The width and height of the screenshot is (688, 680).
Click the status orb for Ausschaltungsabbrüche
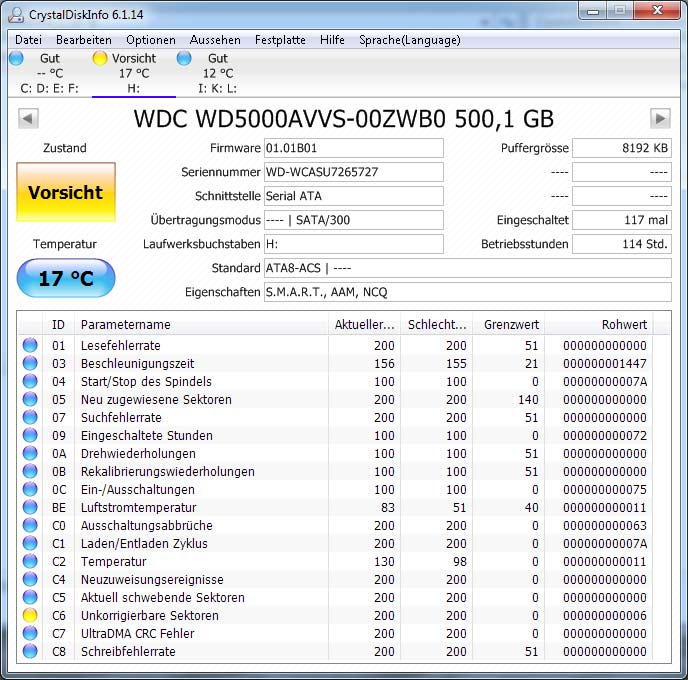(x=30, y=525)
